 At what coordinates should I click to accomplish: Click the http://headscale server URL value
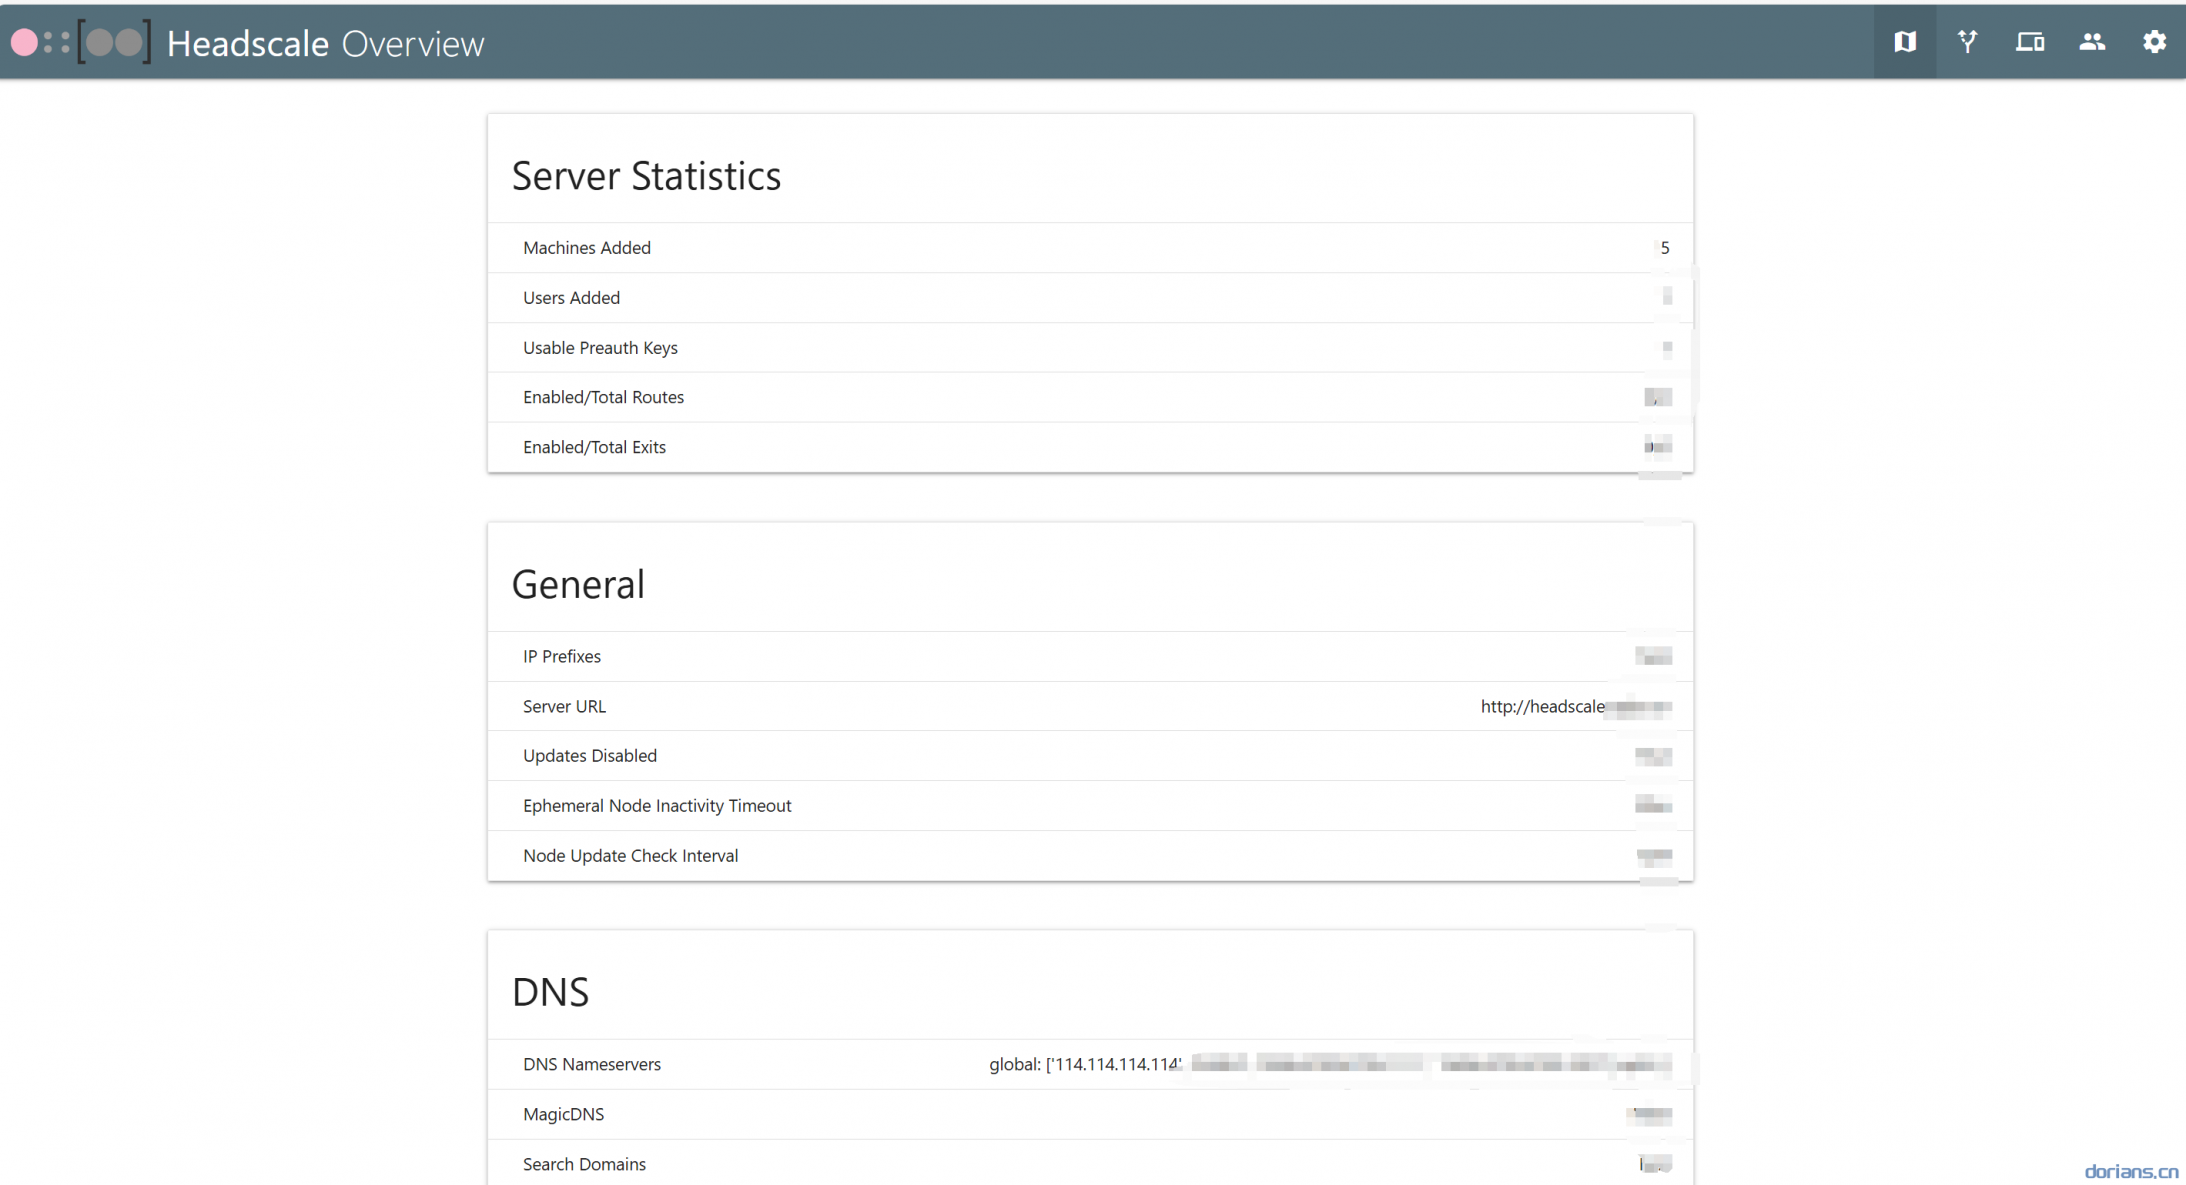(x=1576, y=706)
